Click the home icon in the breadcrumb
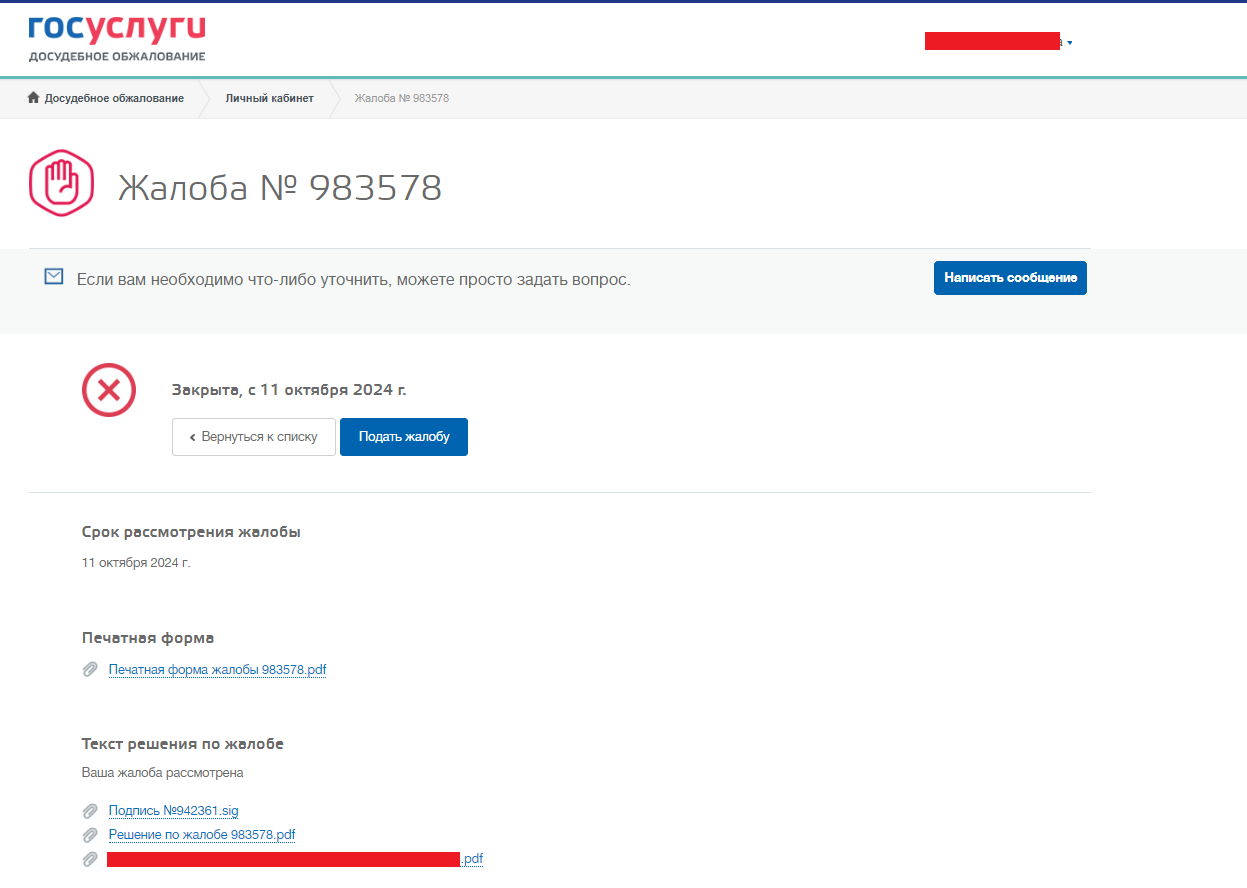1247x888 pixels. coord(33,98)
